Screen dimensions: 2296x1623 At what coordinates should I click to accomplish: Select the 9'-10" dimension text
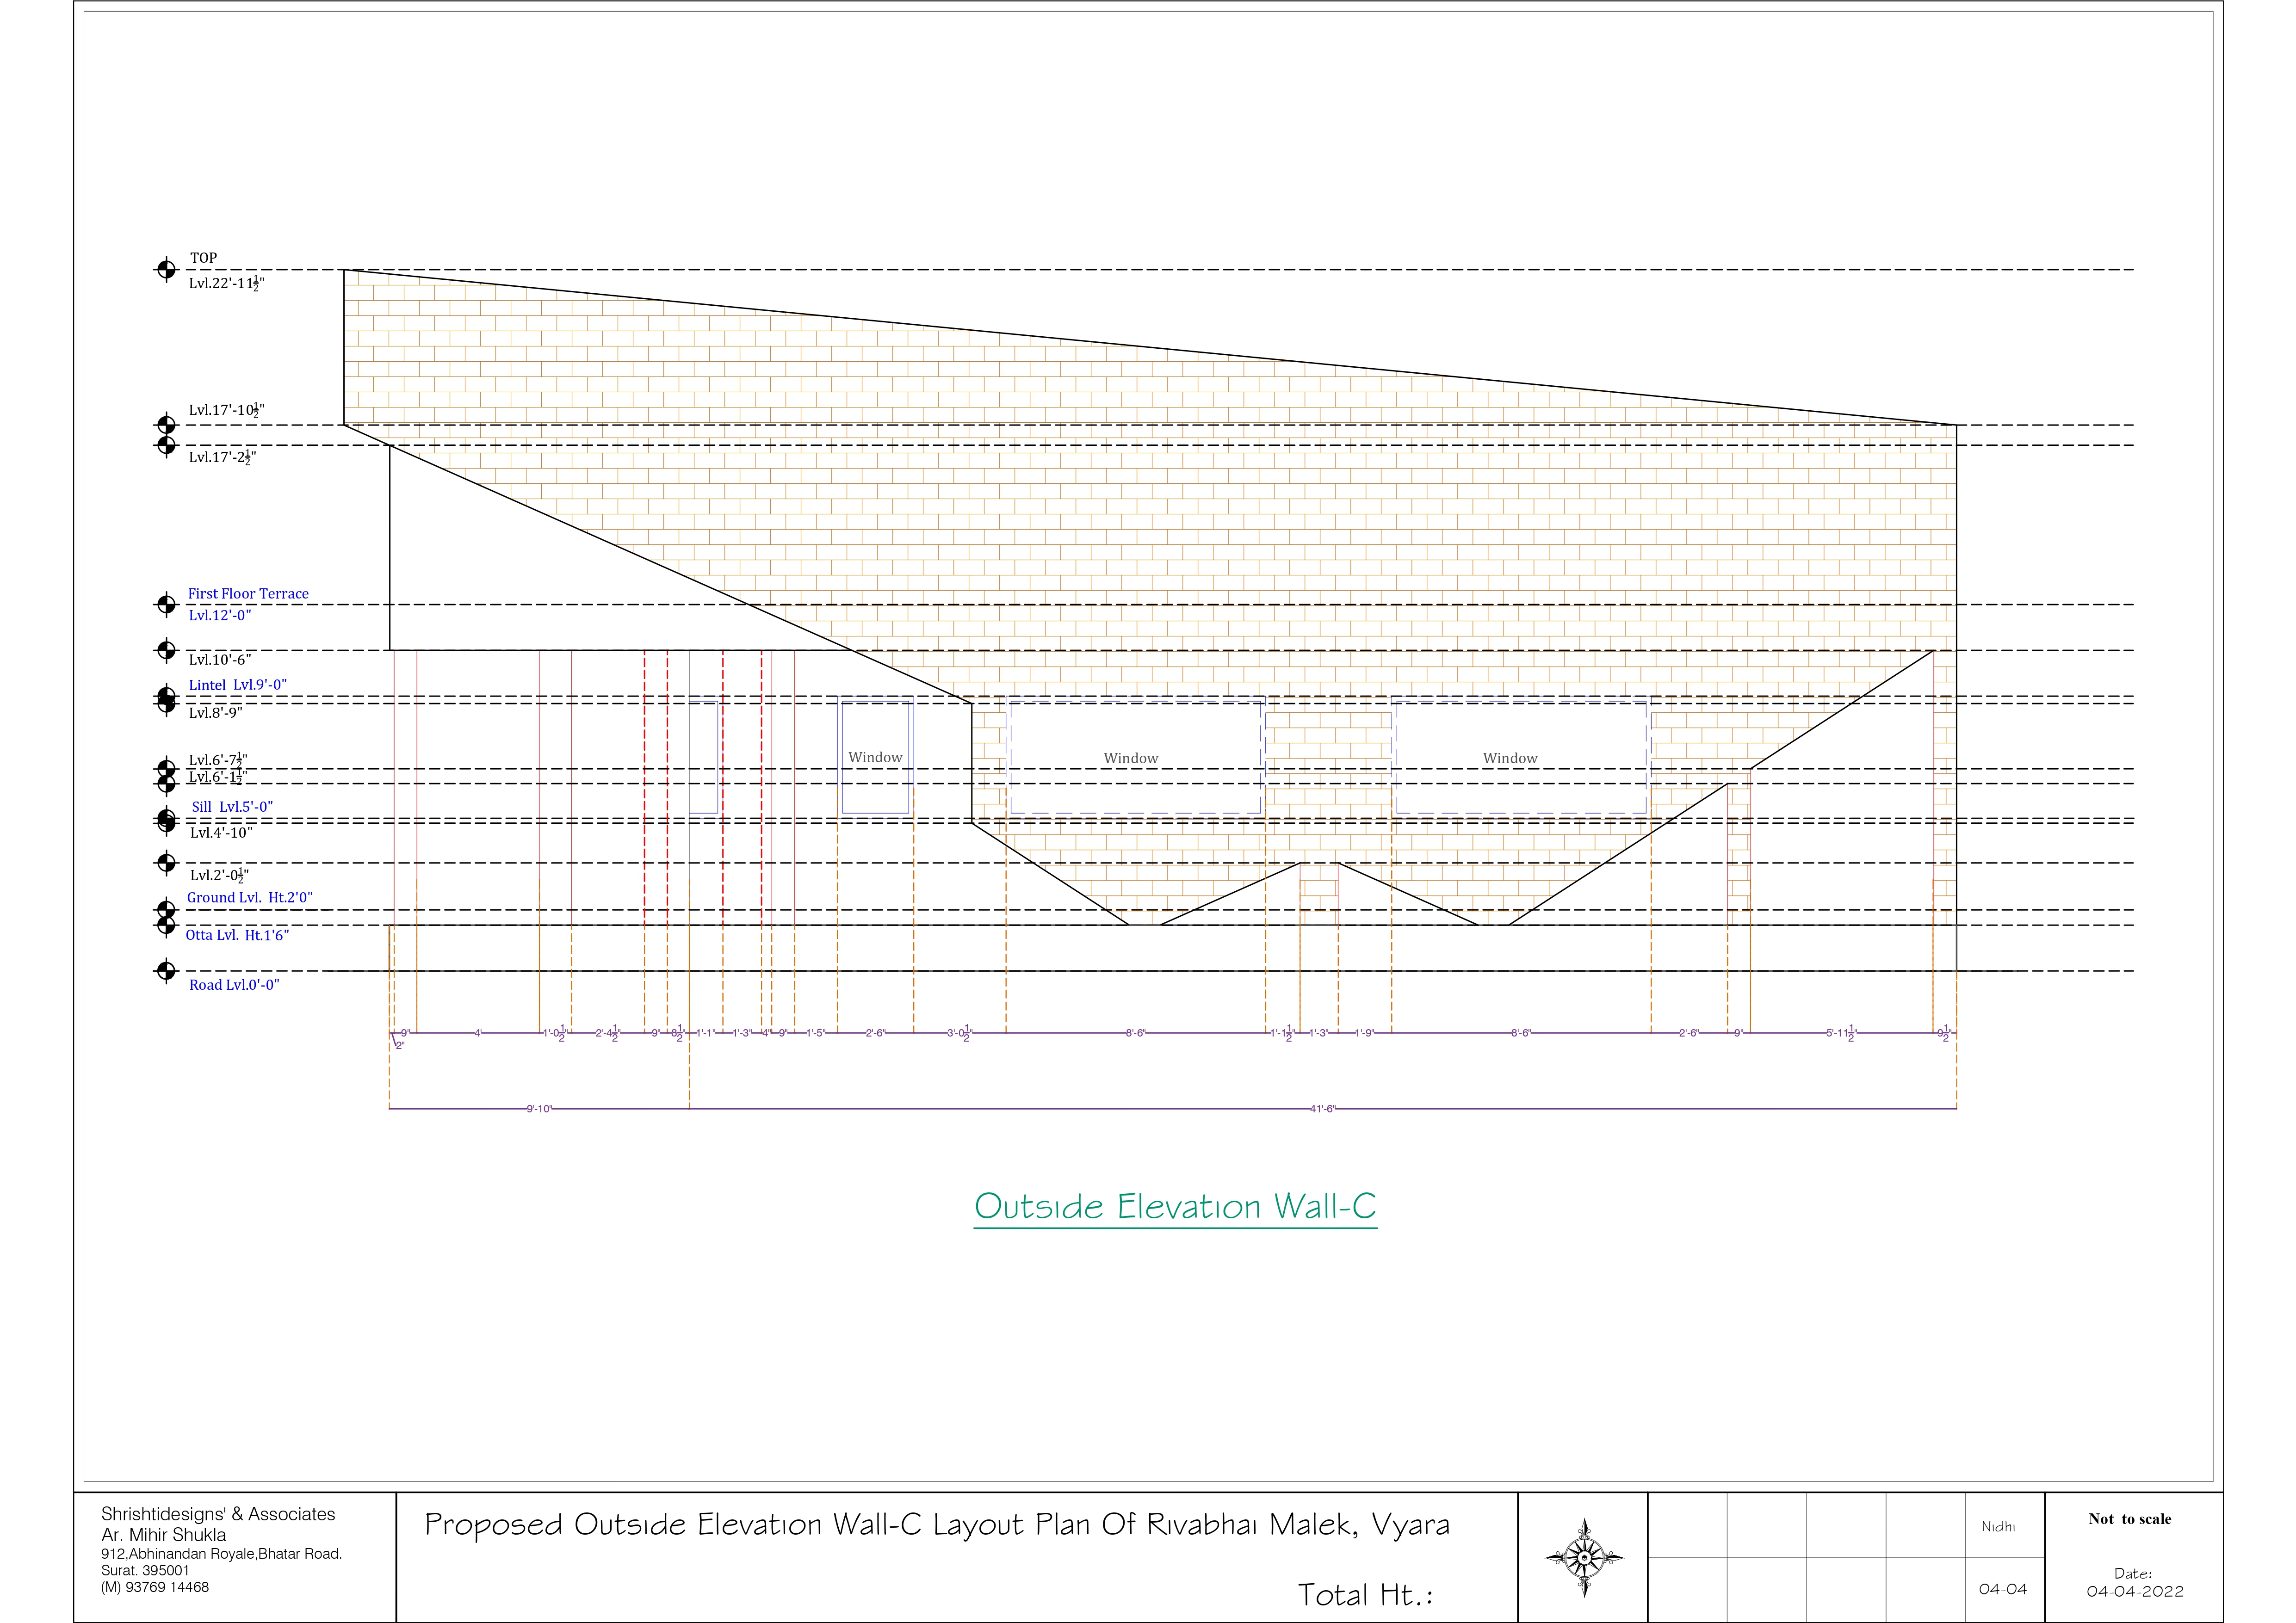click(x=539, y=1109)
